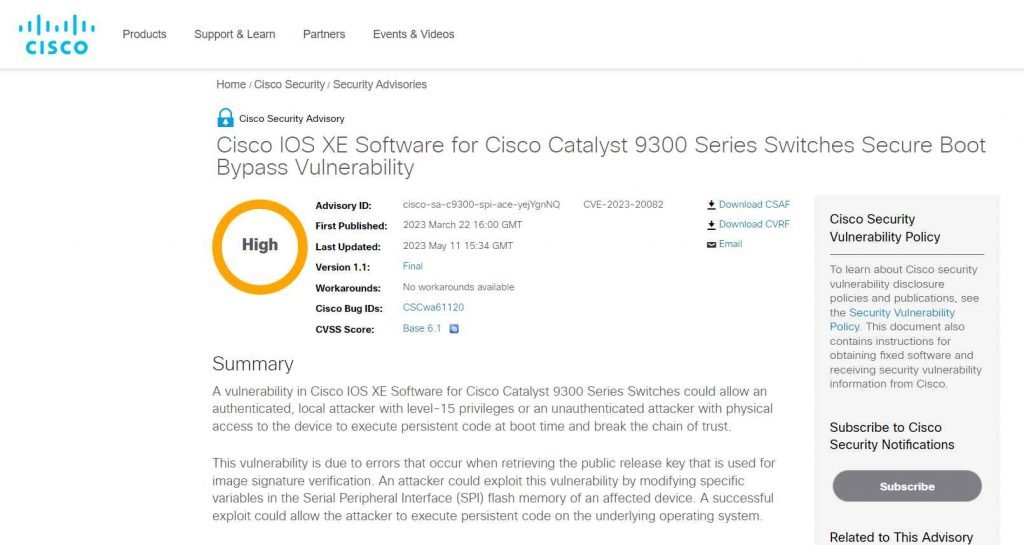Navigate to Security Advisories breadcrumb
This screenshot has height=545, width=1024.
click(380, 85)
